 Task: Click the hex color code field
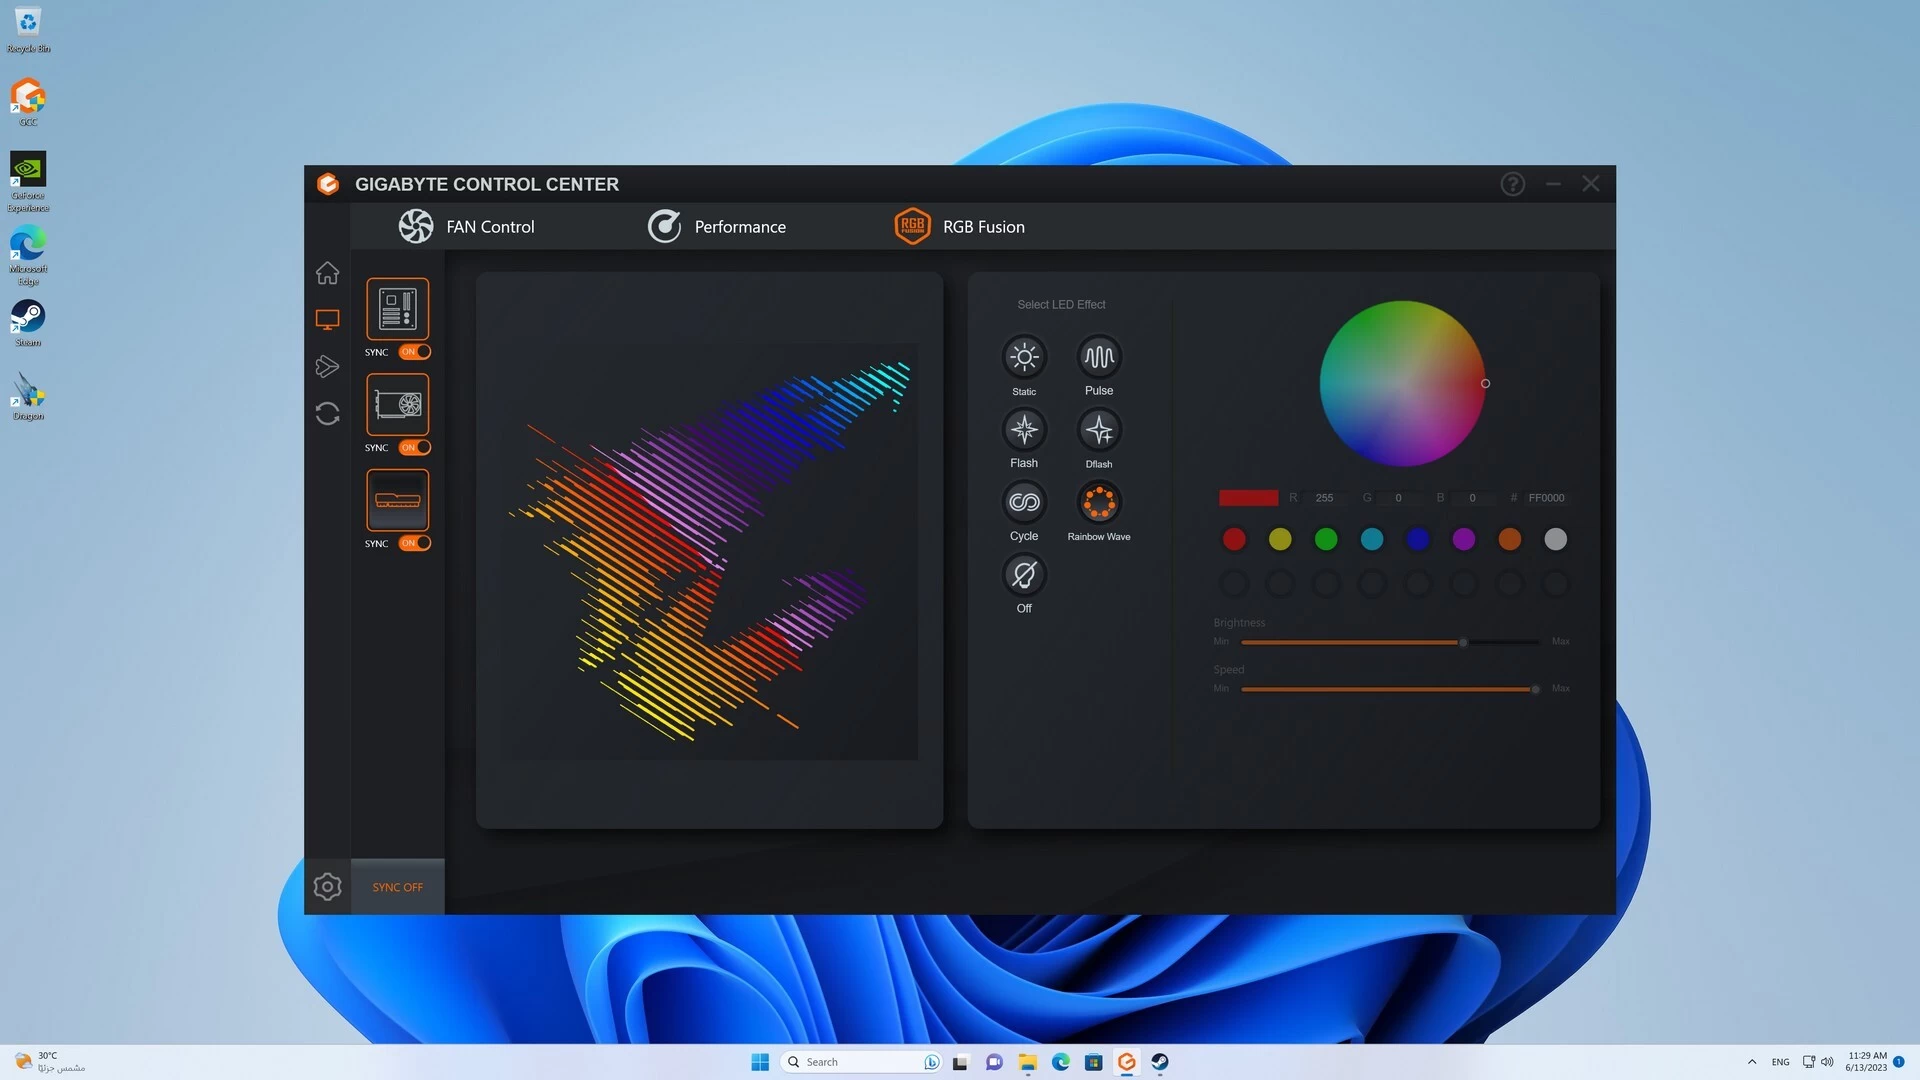pos(1545,498)
